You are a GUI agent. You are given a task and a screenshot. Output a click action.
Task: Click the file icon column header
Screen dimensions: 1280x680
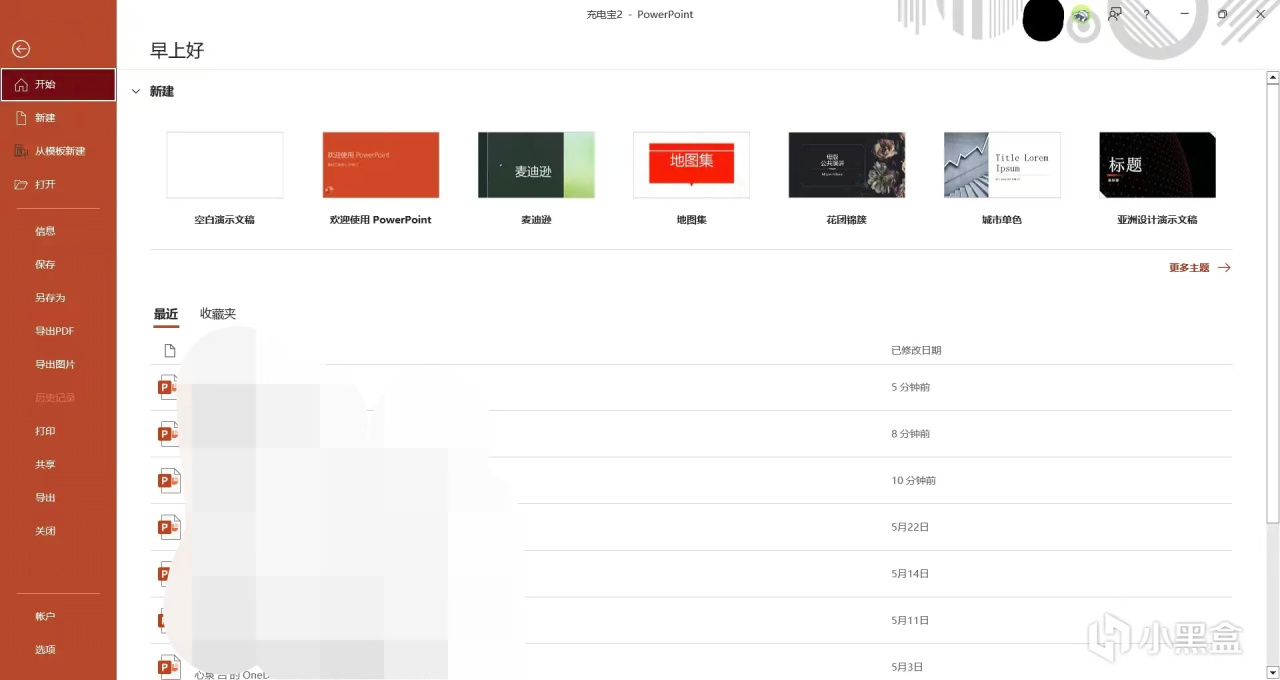(170, 351)
